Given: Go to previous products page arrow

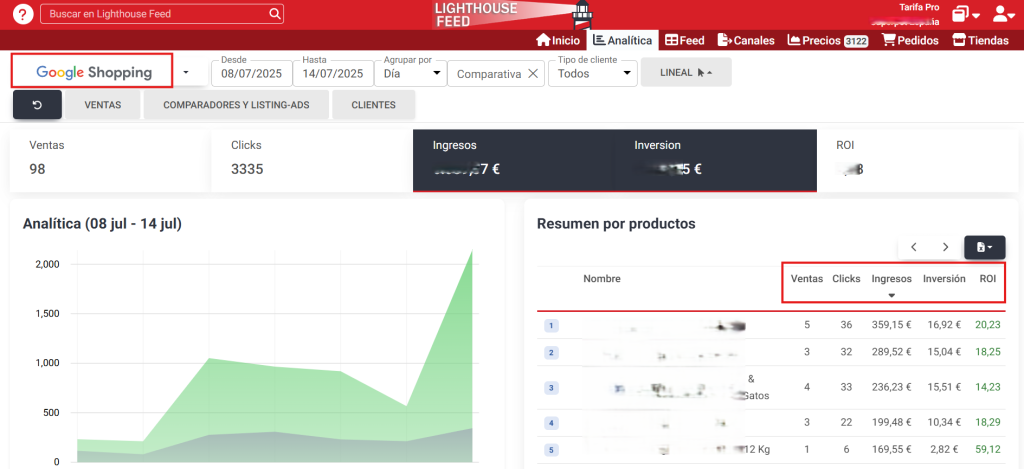Looking at the screenshot, I should coord(914,247).
